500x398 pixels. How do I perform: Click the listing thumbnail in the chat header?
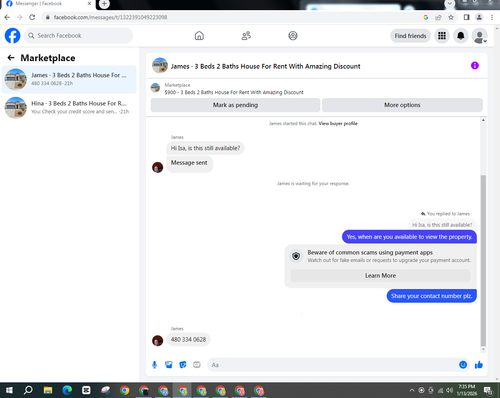160,65
